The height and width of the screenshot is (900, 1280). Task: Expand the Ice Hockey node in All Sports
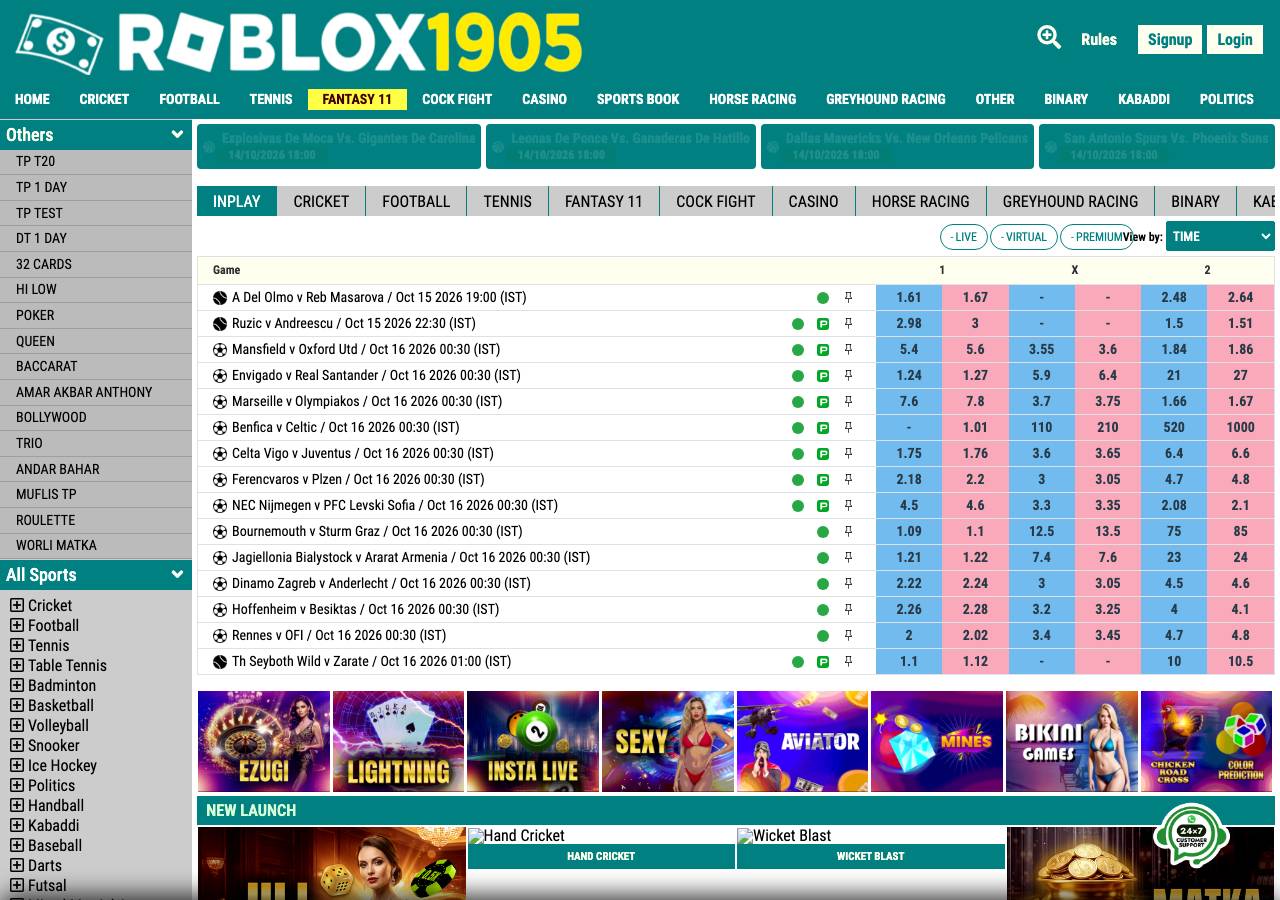tap(17, 765)
